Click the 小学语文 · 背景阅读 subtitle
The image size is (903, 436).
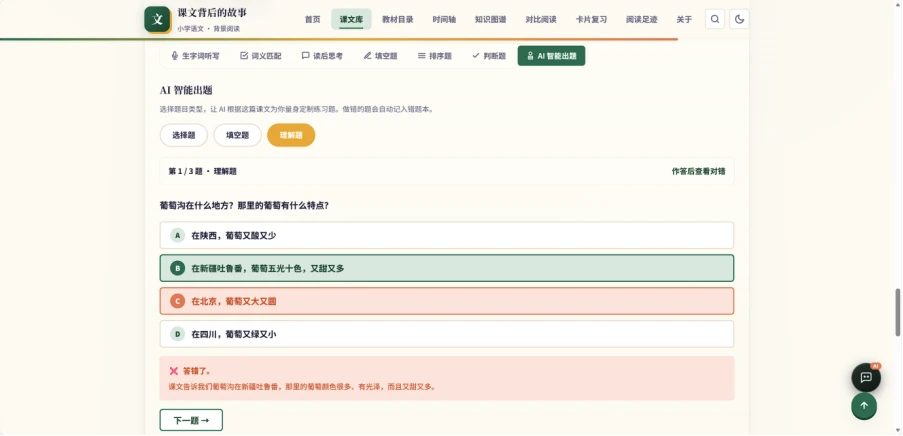pos(208,28)
